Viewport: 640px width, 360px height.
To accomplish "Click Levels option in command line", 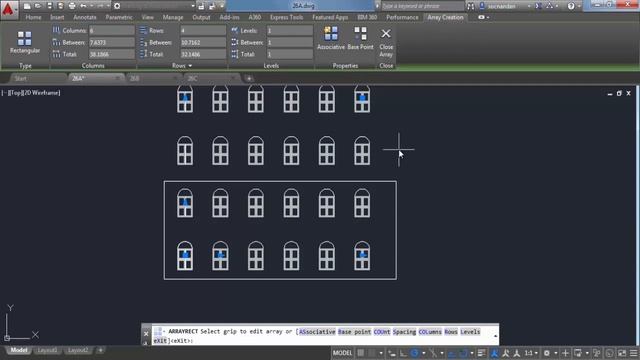I will pyautogui.click(x=470, y=332).
